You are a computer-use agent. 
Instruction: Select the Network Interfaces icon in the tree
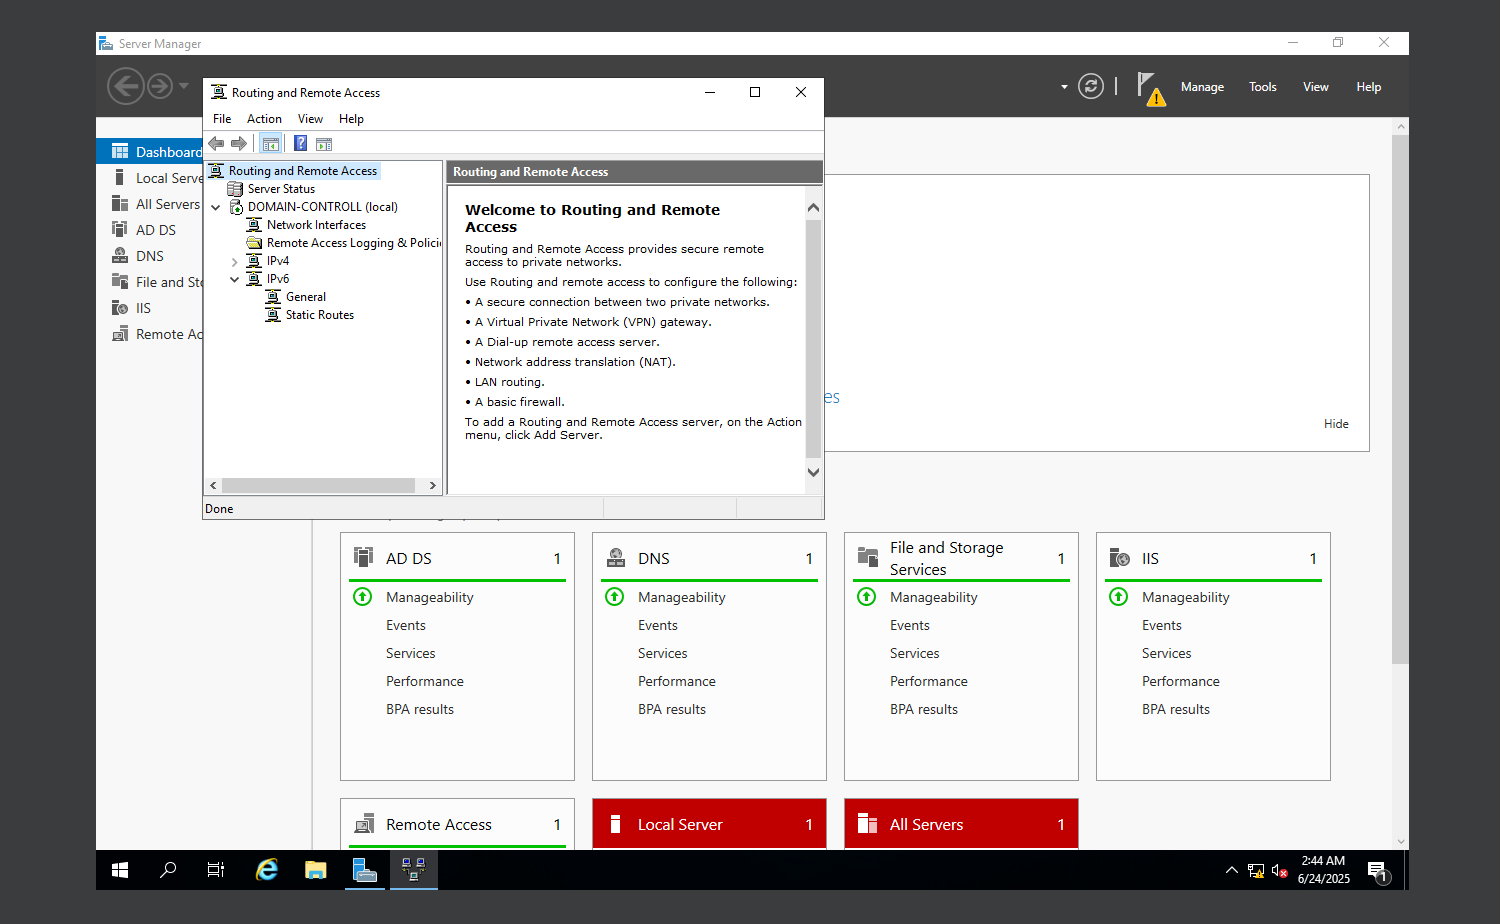[x=254, y=225]
